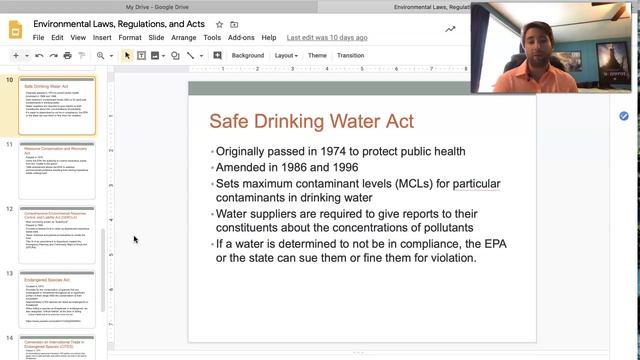Click the underlined word 'particular'
This screenshot has width=640, height=360.
point(476,184)
